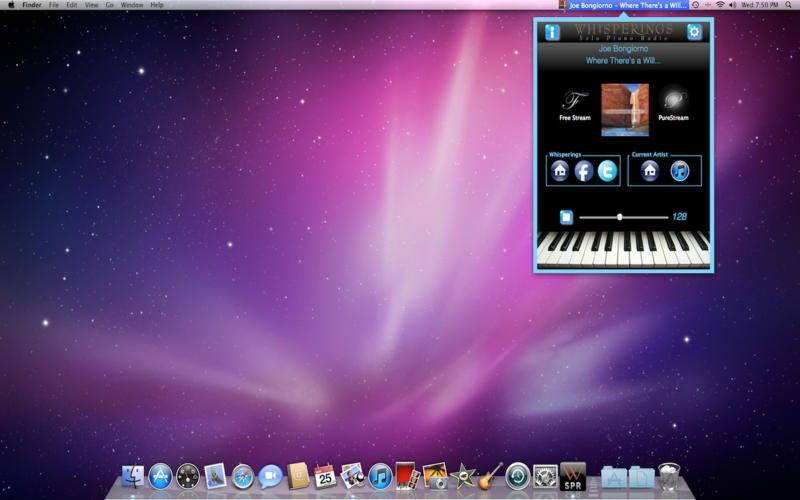
Task: Click the Where There's a Will song title
Action: 623,61
